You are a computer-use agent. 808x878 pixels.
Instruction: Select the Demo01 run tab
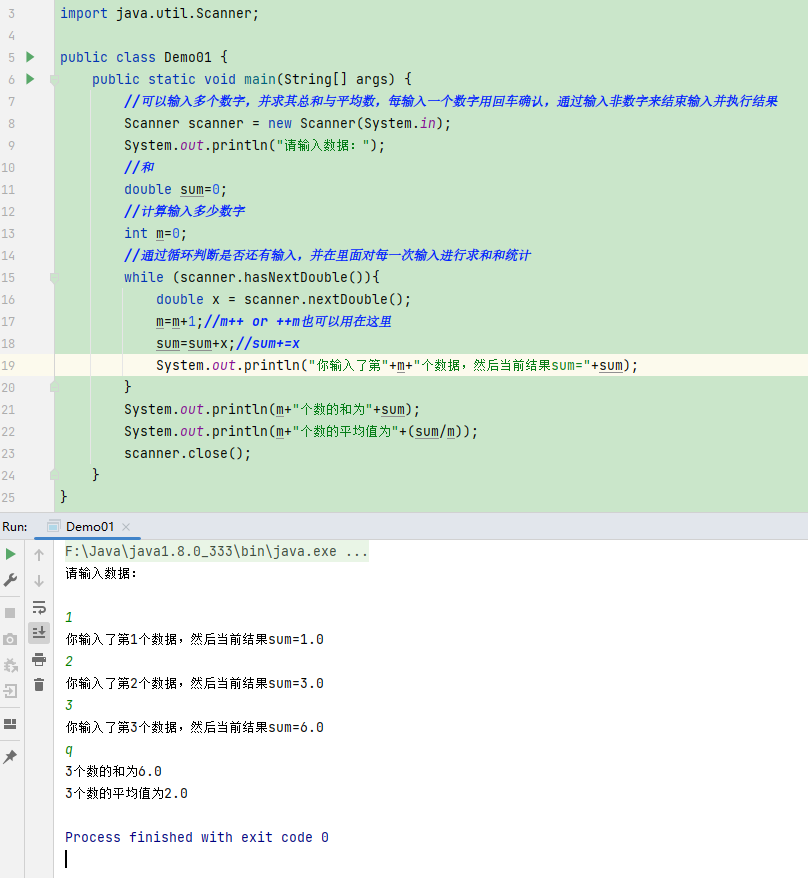[x=90, y=527]
